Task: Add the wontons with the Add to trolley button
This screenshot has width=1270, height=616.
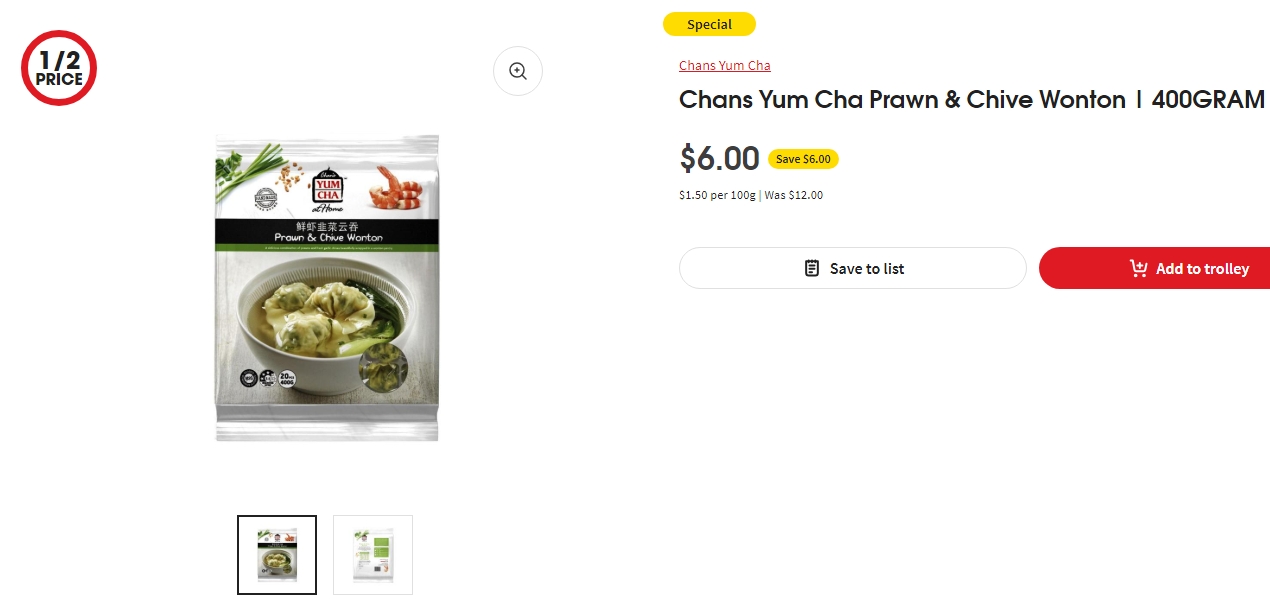Action: tap(1154, 268)
